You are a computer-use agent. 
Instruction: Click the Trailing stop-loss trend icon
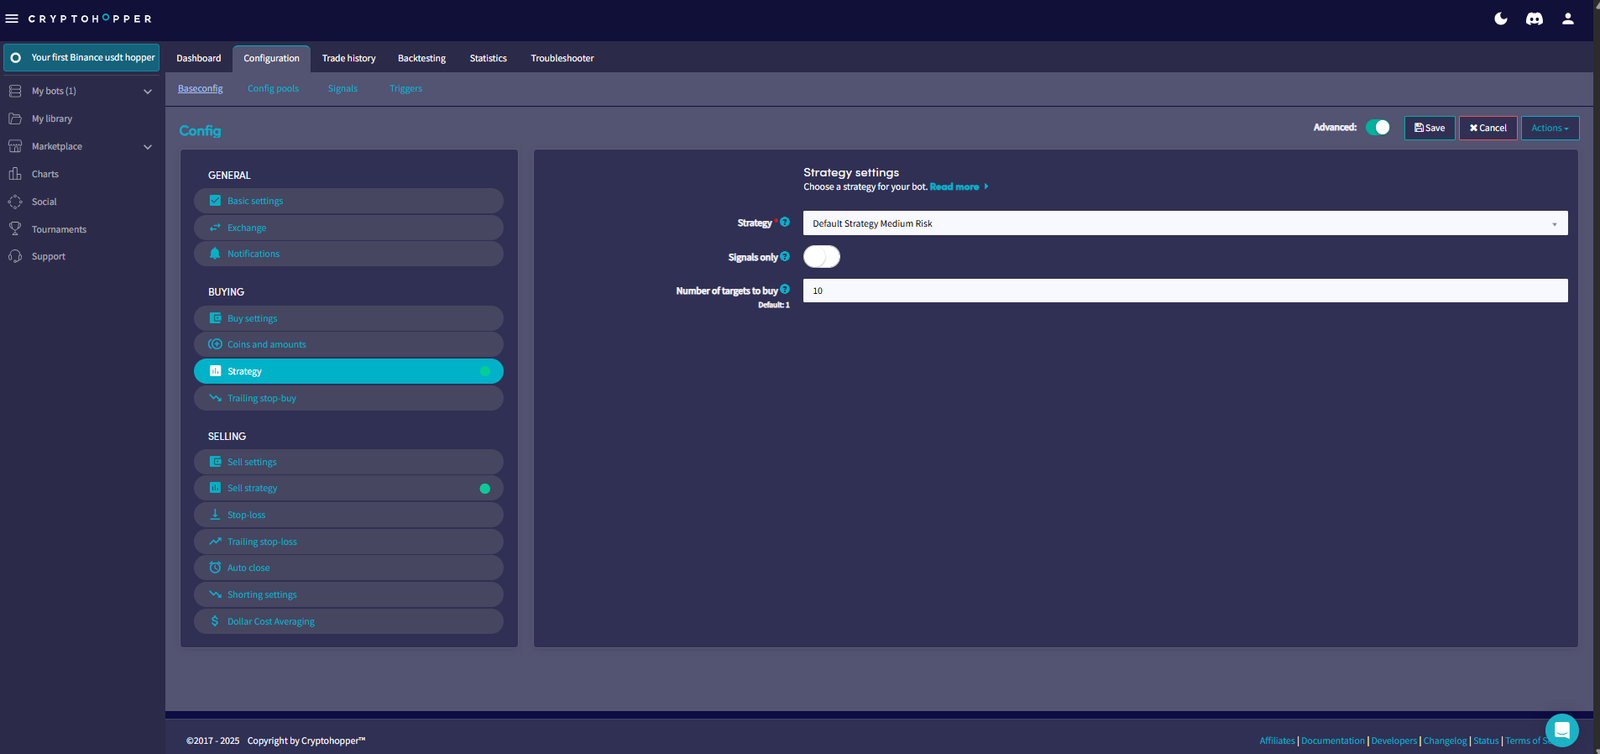point(215,541)
